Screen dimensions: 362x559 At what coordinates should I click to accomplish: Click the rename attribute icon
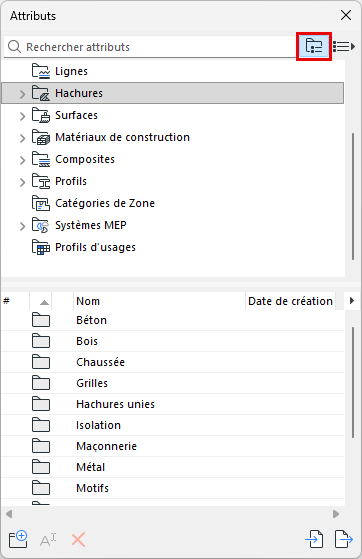[48, 540]
